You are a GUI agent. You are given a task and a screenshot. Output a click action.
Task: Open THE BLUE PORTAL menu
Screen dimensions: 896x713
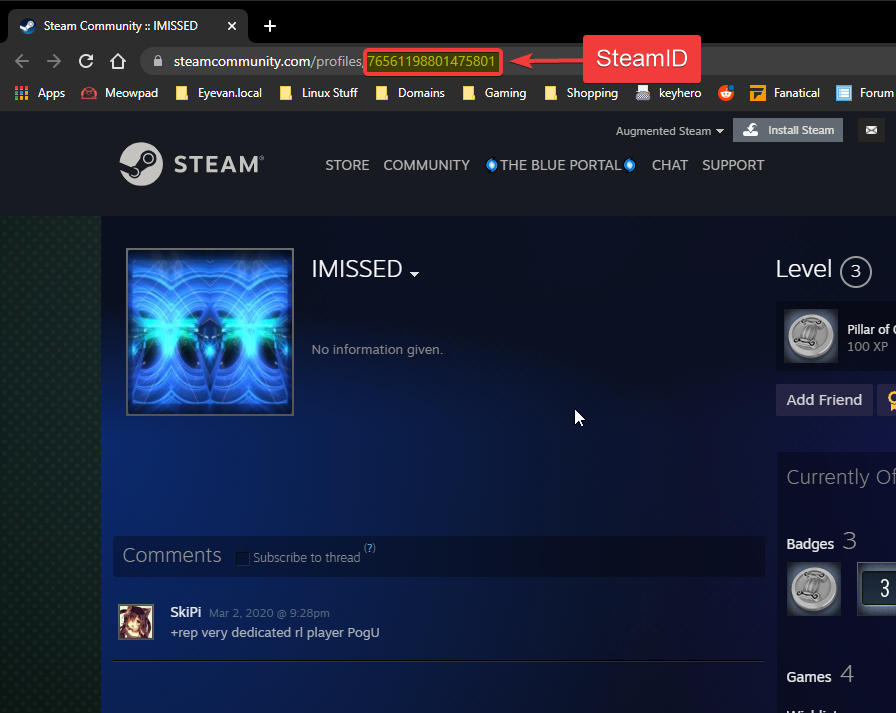coord(561,165)
